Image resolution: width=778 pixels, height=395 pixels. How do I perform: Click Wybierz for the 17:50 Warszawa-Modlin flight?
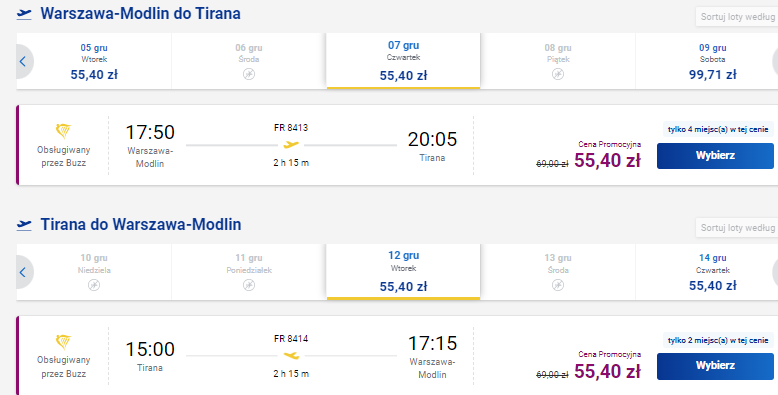715,156
